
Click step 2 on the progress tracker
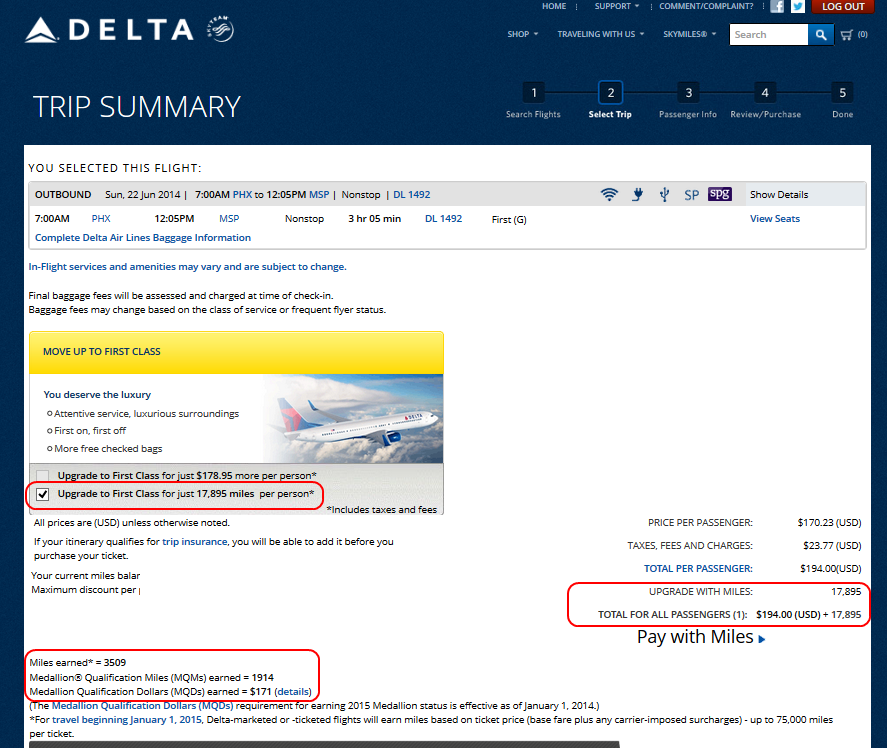(x=610, y=92)
